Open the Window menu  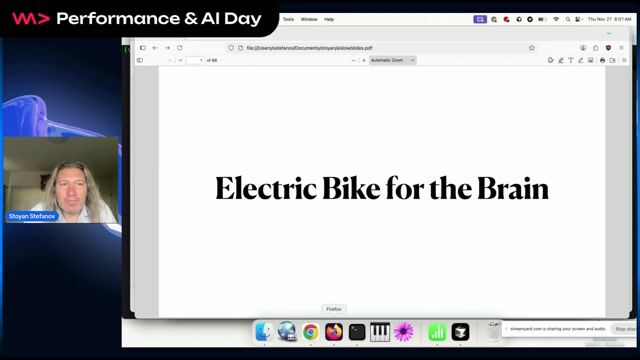[309, 19]
